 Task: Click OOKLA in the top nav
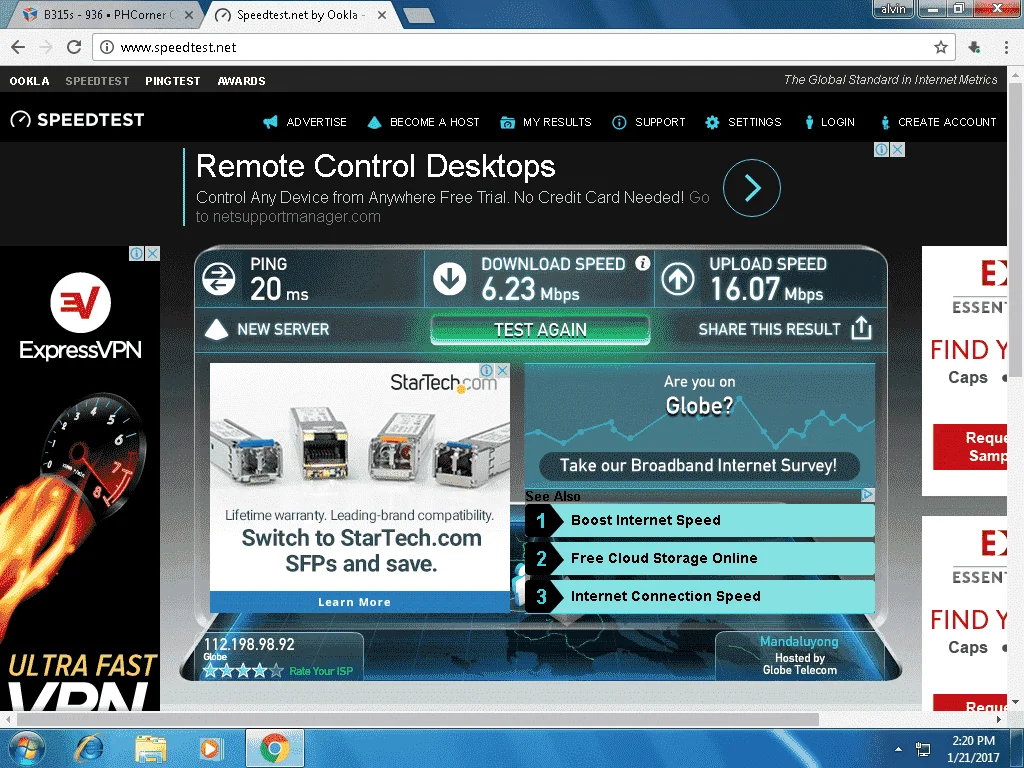[x=29, y=81]
